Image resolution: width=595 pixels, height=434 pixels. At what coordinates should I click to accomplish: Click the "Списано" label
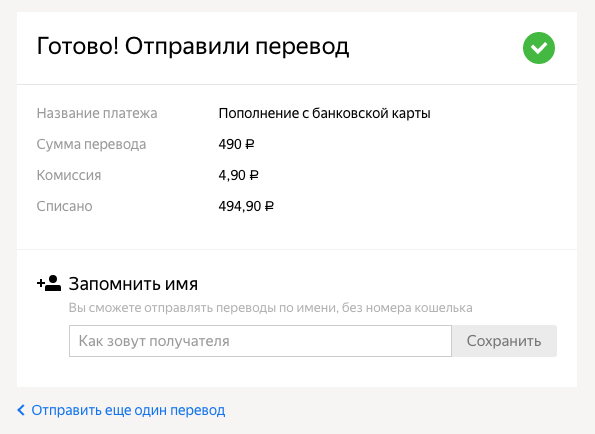coord(64,206)
